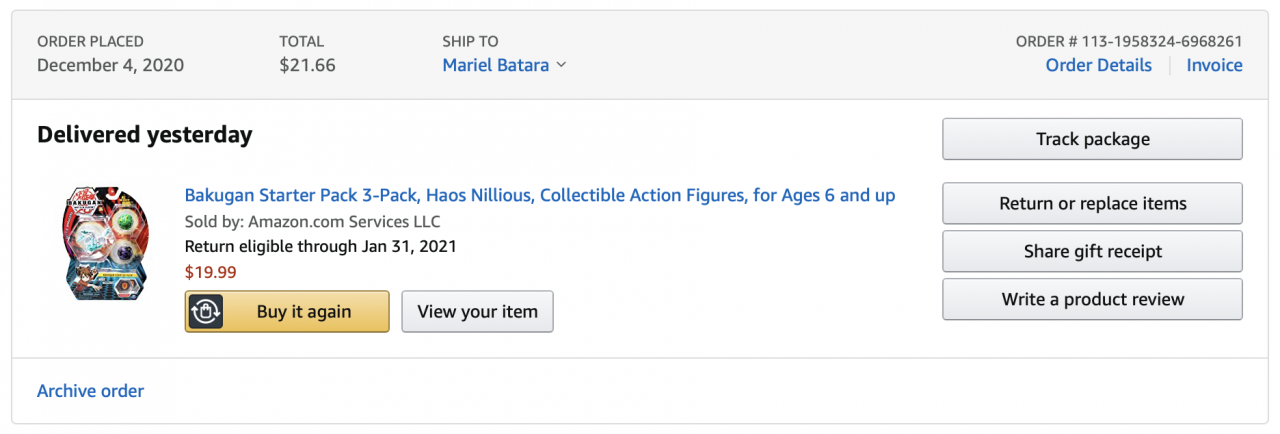1280x434 pixels.
Task: Open the Bakugan product thumbnail image
Action: 105,244
